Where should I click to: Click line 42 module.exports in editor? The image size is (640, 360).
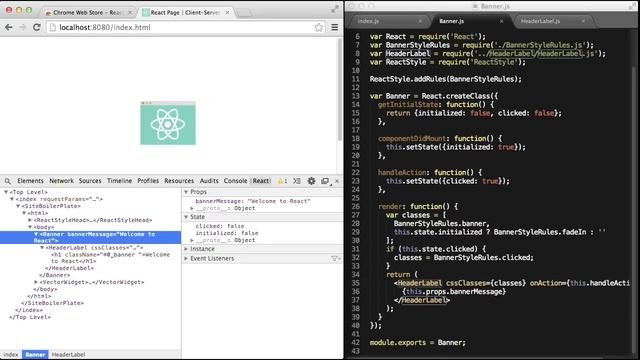(417, 343)
